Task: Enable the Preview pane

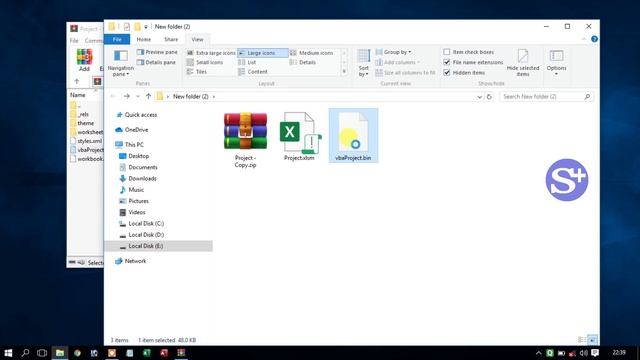Action: pyautogui.click(x=157, y=52)
